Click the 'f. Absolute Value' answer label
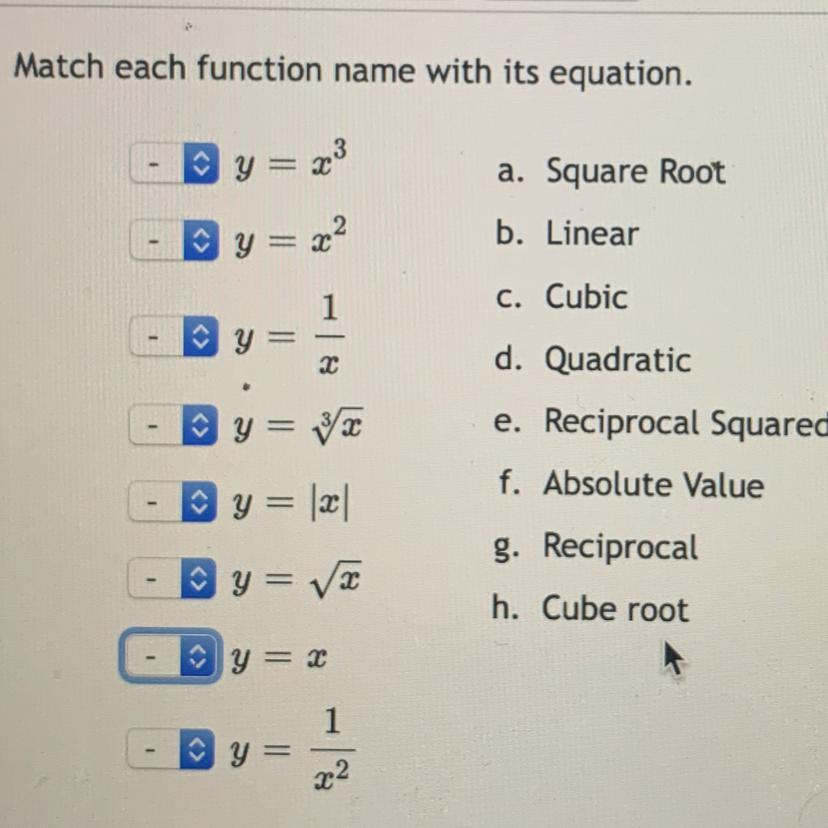Image resolution: width=828 pixels, height=828 pixels. (631, 484)
